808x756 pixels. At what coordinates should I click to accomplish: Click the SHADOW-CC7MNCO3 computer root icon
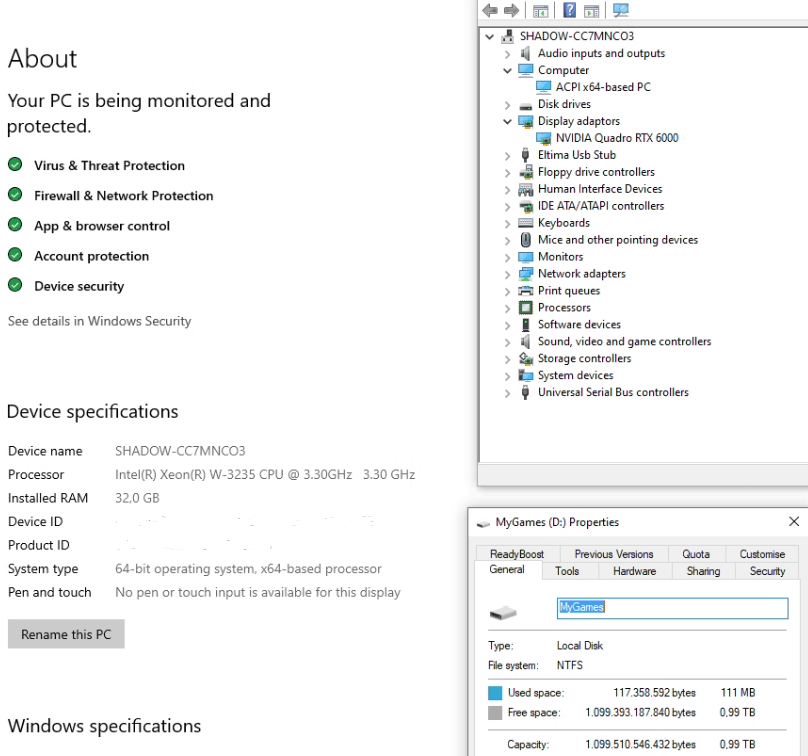(508, 36)
